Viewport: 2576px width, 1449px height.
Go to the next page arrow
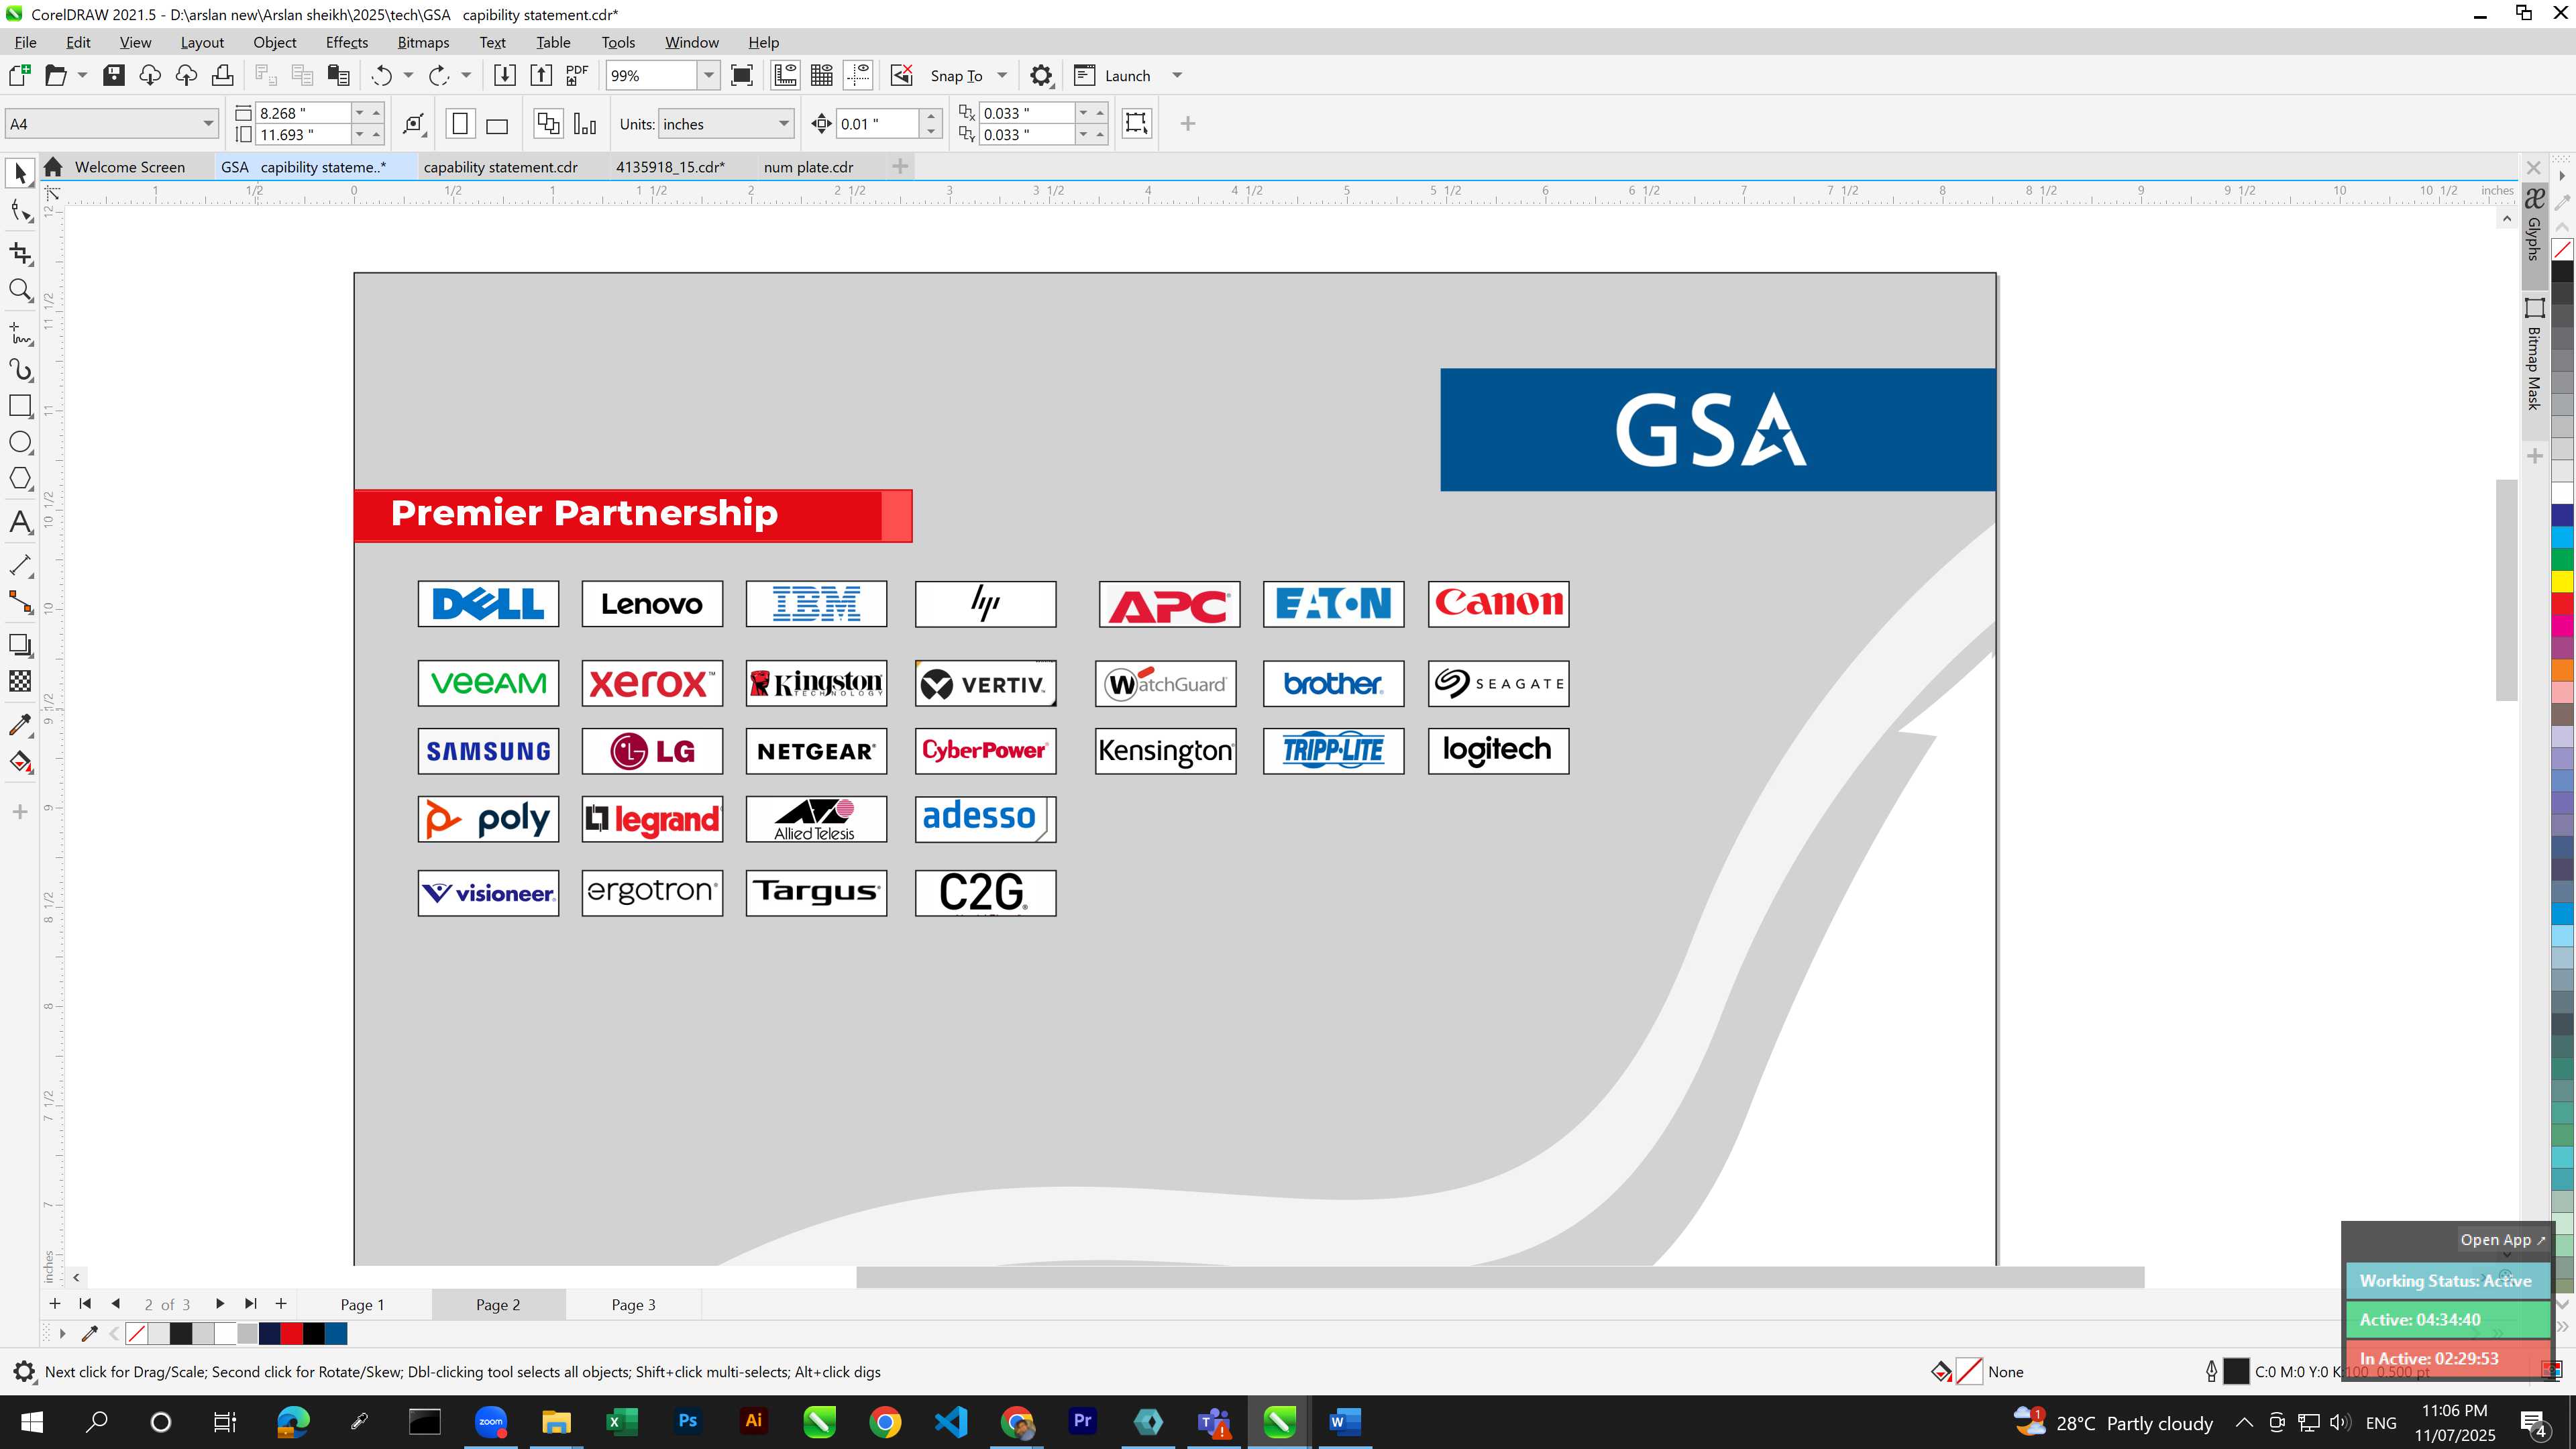tap(219, 1304)
